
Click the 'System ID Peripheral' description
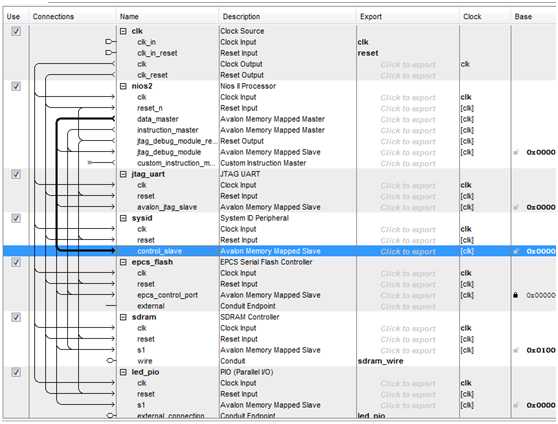pos(254,218)
